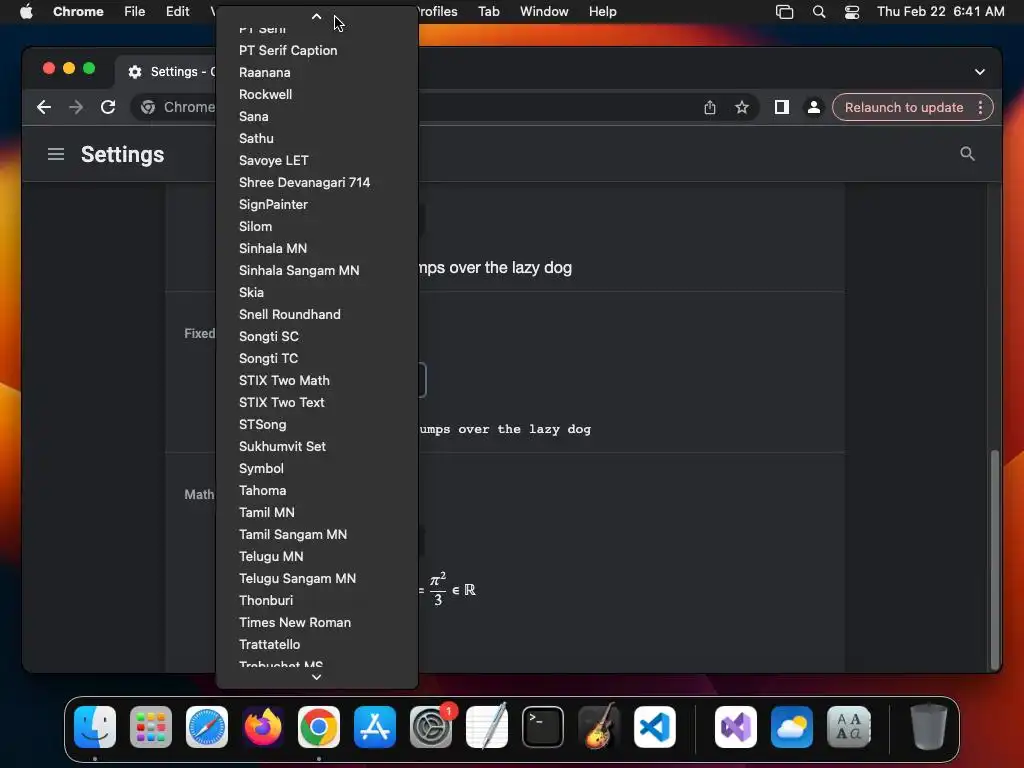
Task: Launch Firefox from the dock
Action: click(263, 727)
